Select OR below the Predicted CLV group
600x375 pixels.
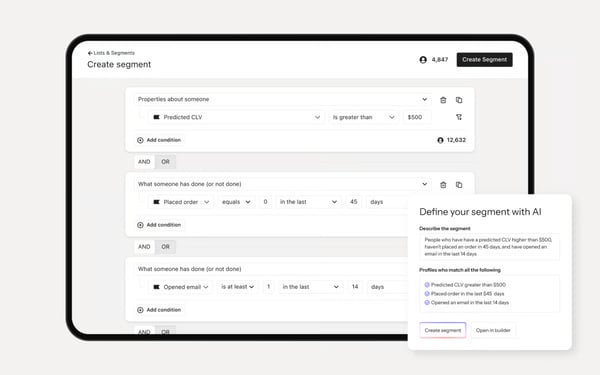coord(165,162)
